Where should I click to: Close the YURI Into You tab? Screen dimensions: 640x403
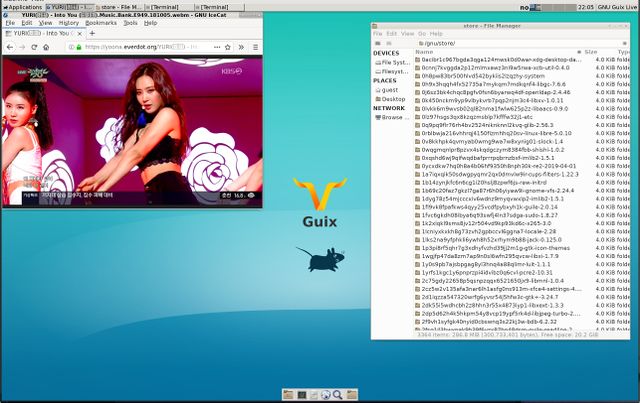click(x=80, y=33)
